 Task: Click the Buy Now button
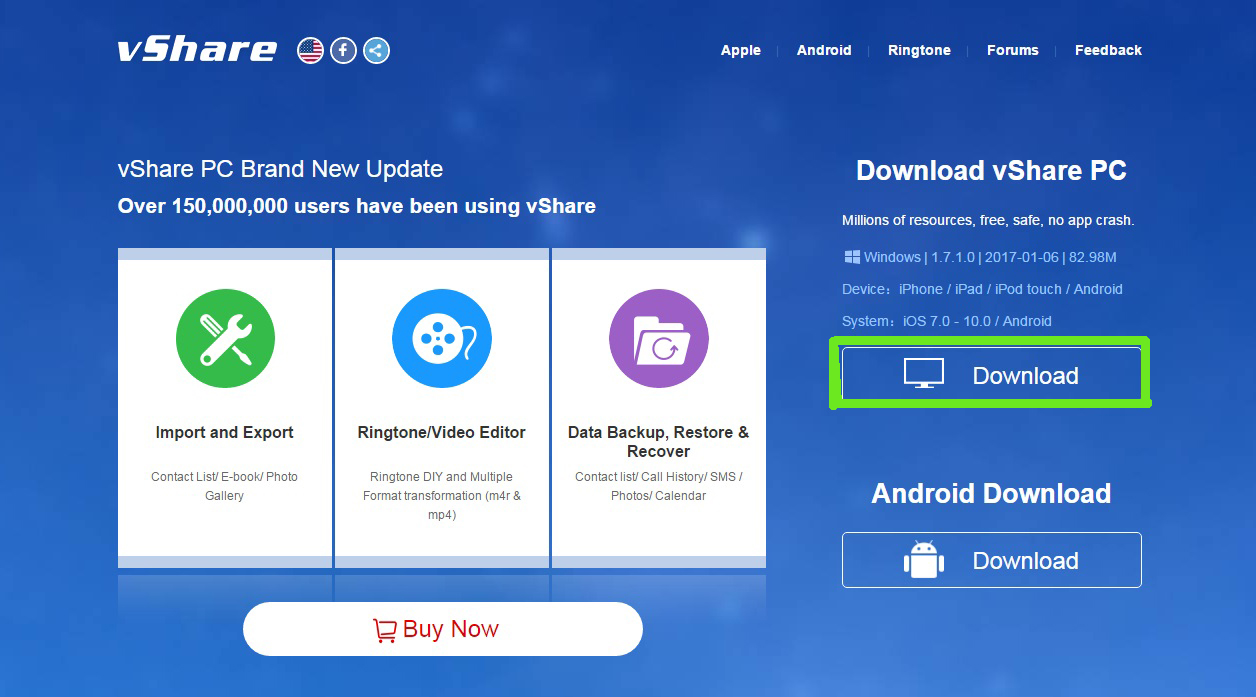tap(442, 629)
